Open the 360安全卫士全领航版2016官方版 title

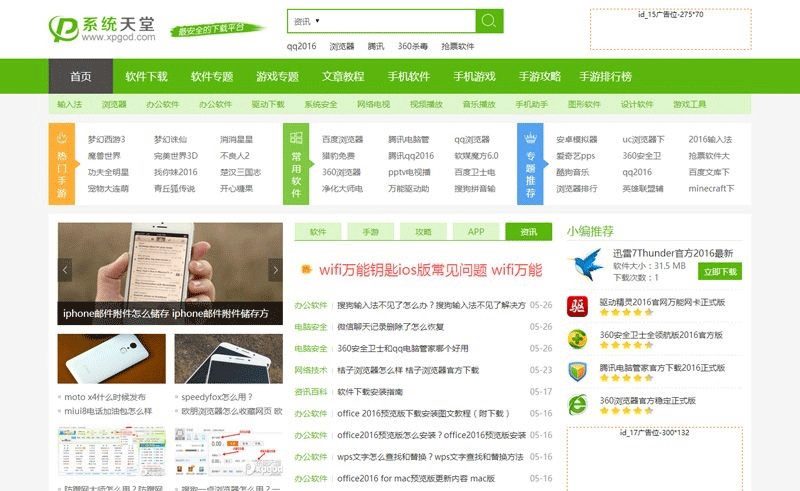pos(661,335)
